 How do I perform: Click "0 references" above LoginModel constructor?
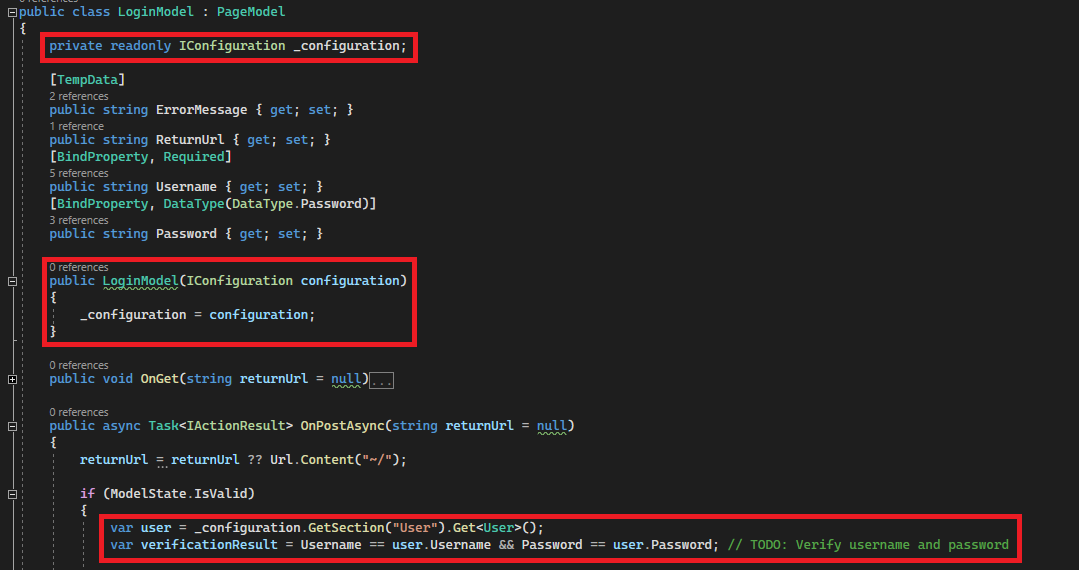pyautogui.click(x=78, y=267)
